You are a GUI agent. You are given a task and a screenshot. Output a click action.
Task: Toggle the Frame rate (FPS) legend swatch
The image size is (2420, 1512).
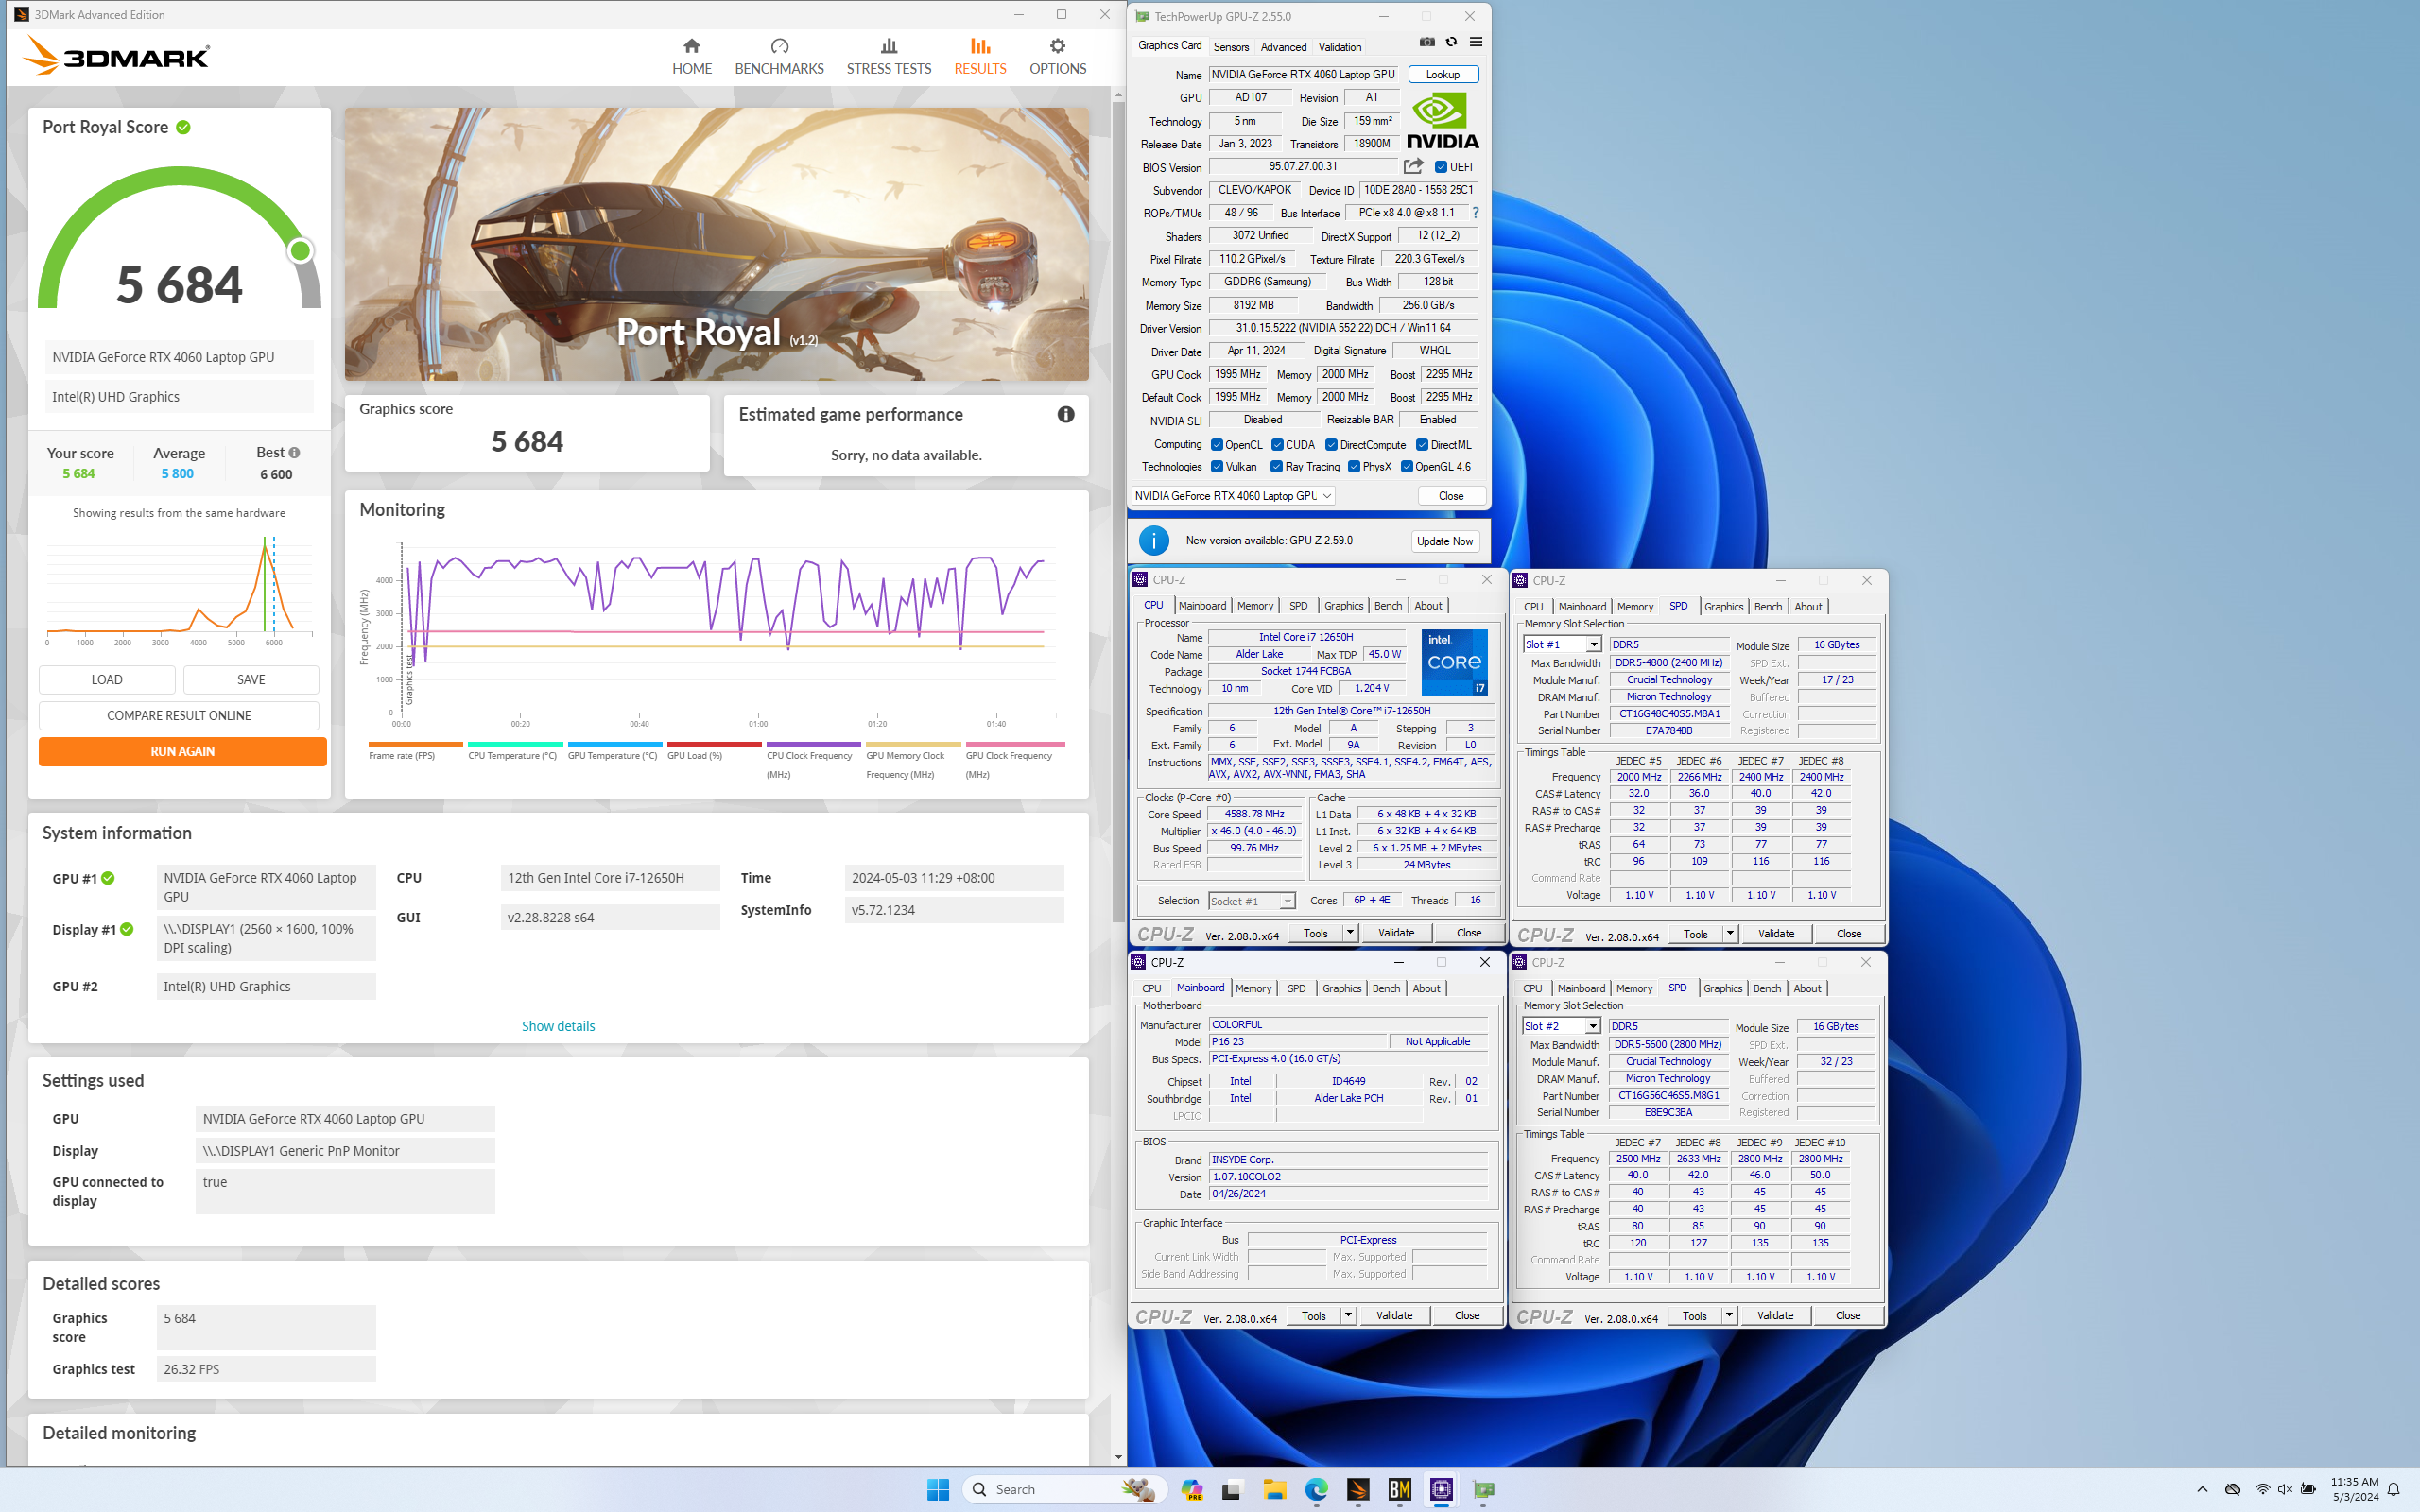tap(415, 744)
